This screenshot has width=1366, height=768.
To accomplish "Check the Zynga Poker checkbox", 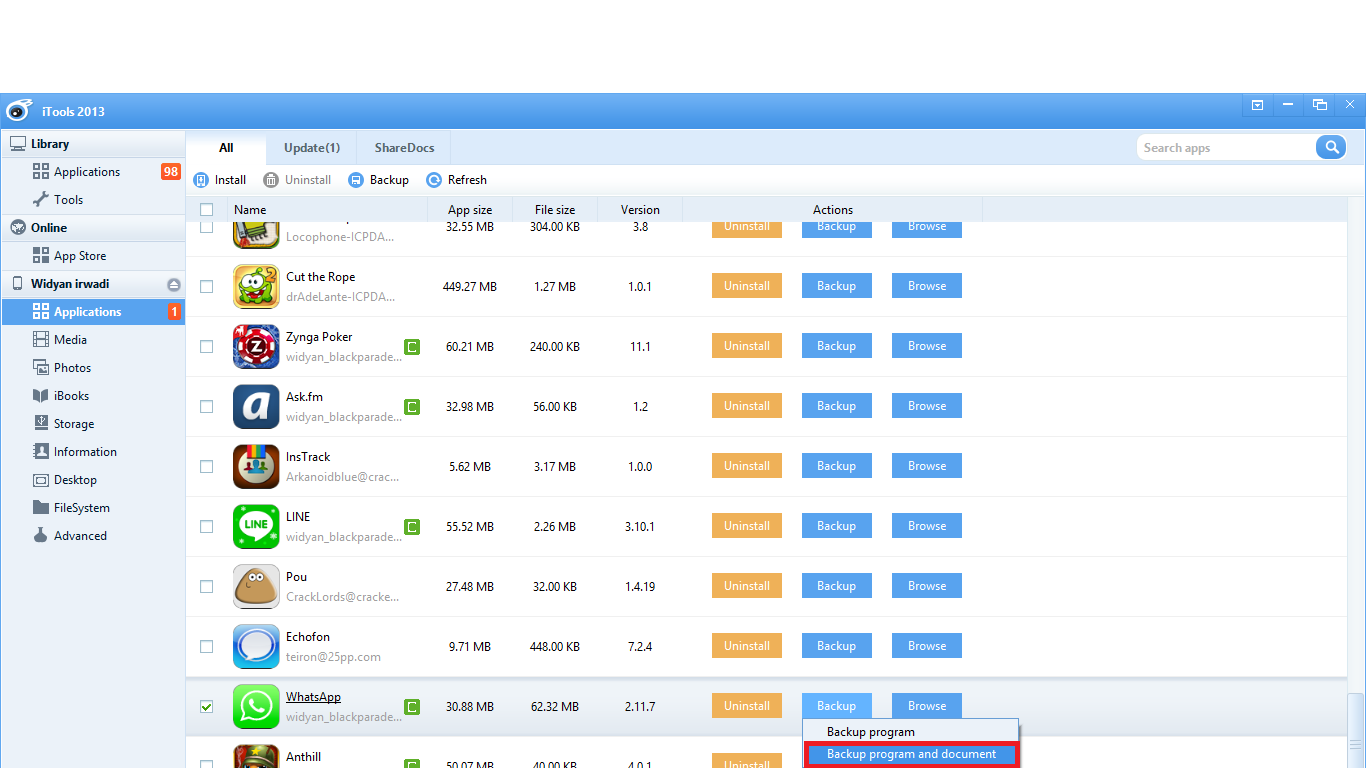I will point(207,346).
